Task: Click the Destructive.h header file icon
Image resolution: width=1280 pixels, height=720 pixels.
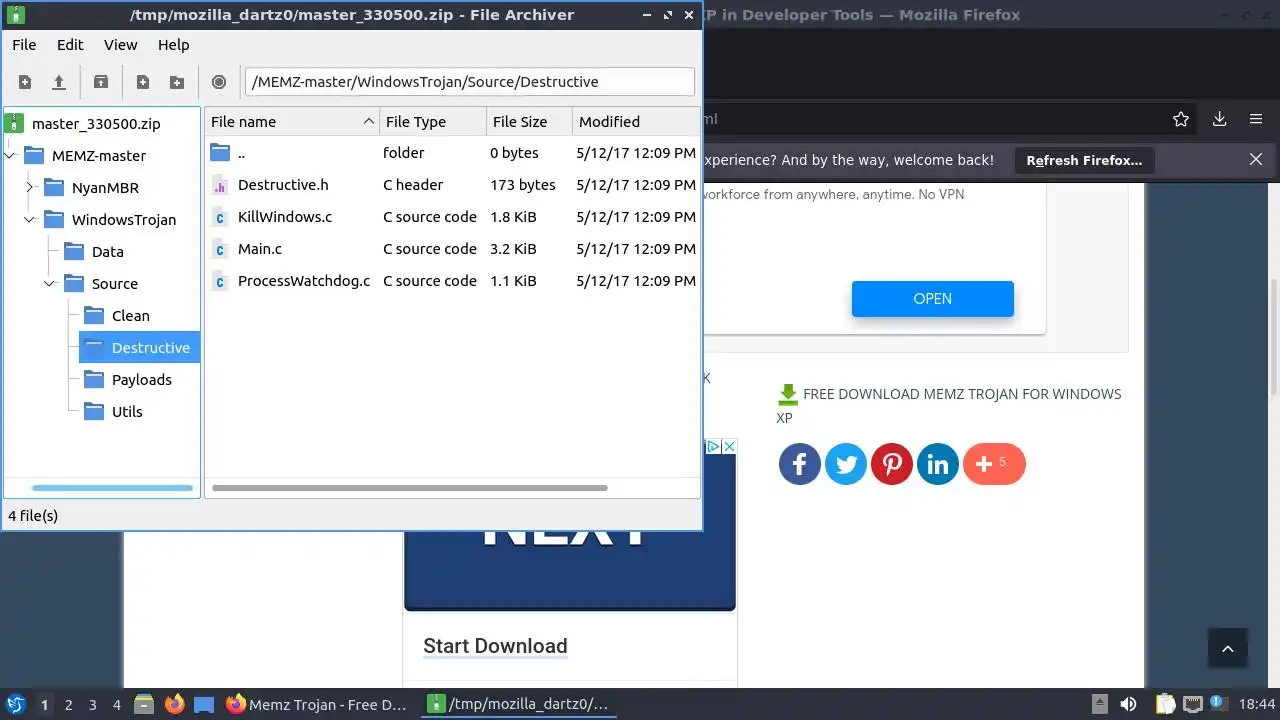Action: 220,185
